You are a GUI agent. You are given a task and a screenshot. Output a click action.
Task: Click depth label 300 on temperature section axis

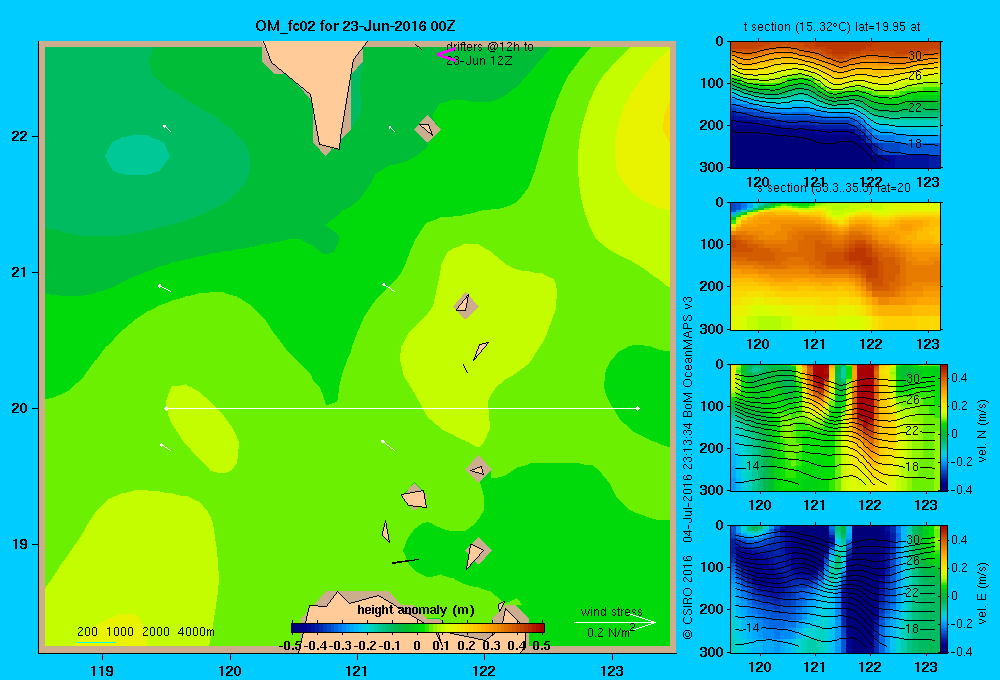710,166
